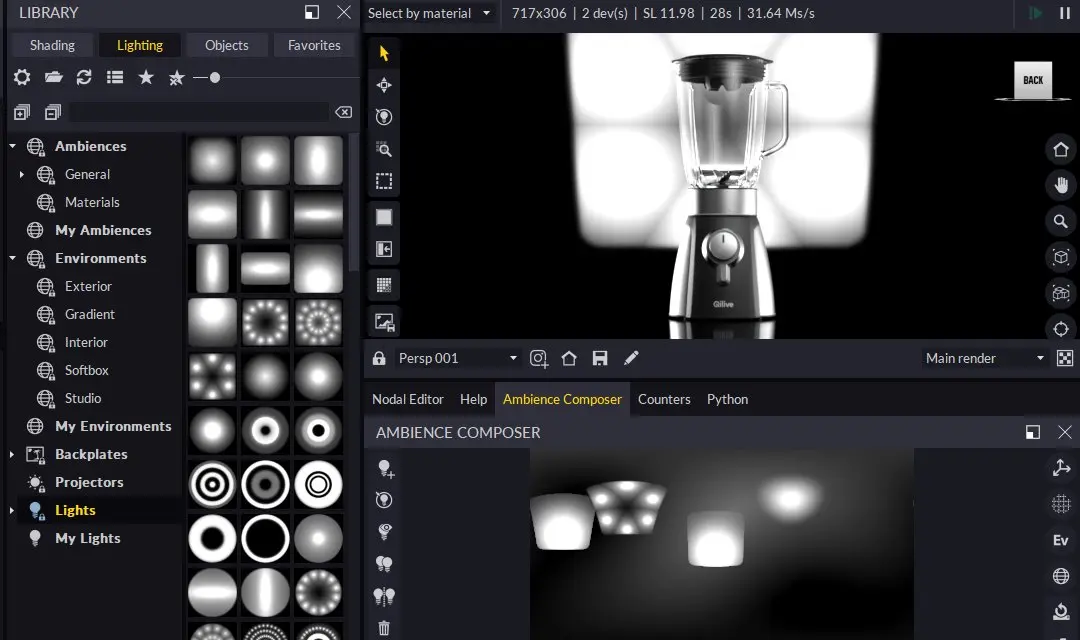This screenshot has height=640, width=1080.
Task: Pause rendering with the pause control
Action: pos(1065,14)
